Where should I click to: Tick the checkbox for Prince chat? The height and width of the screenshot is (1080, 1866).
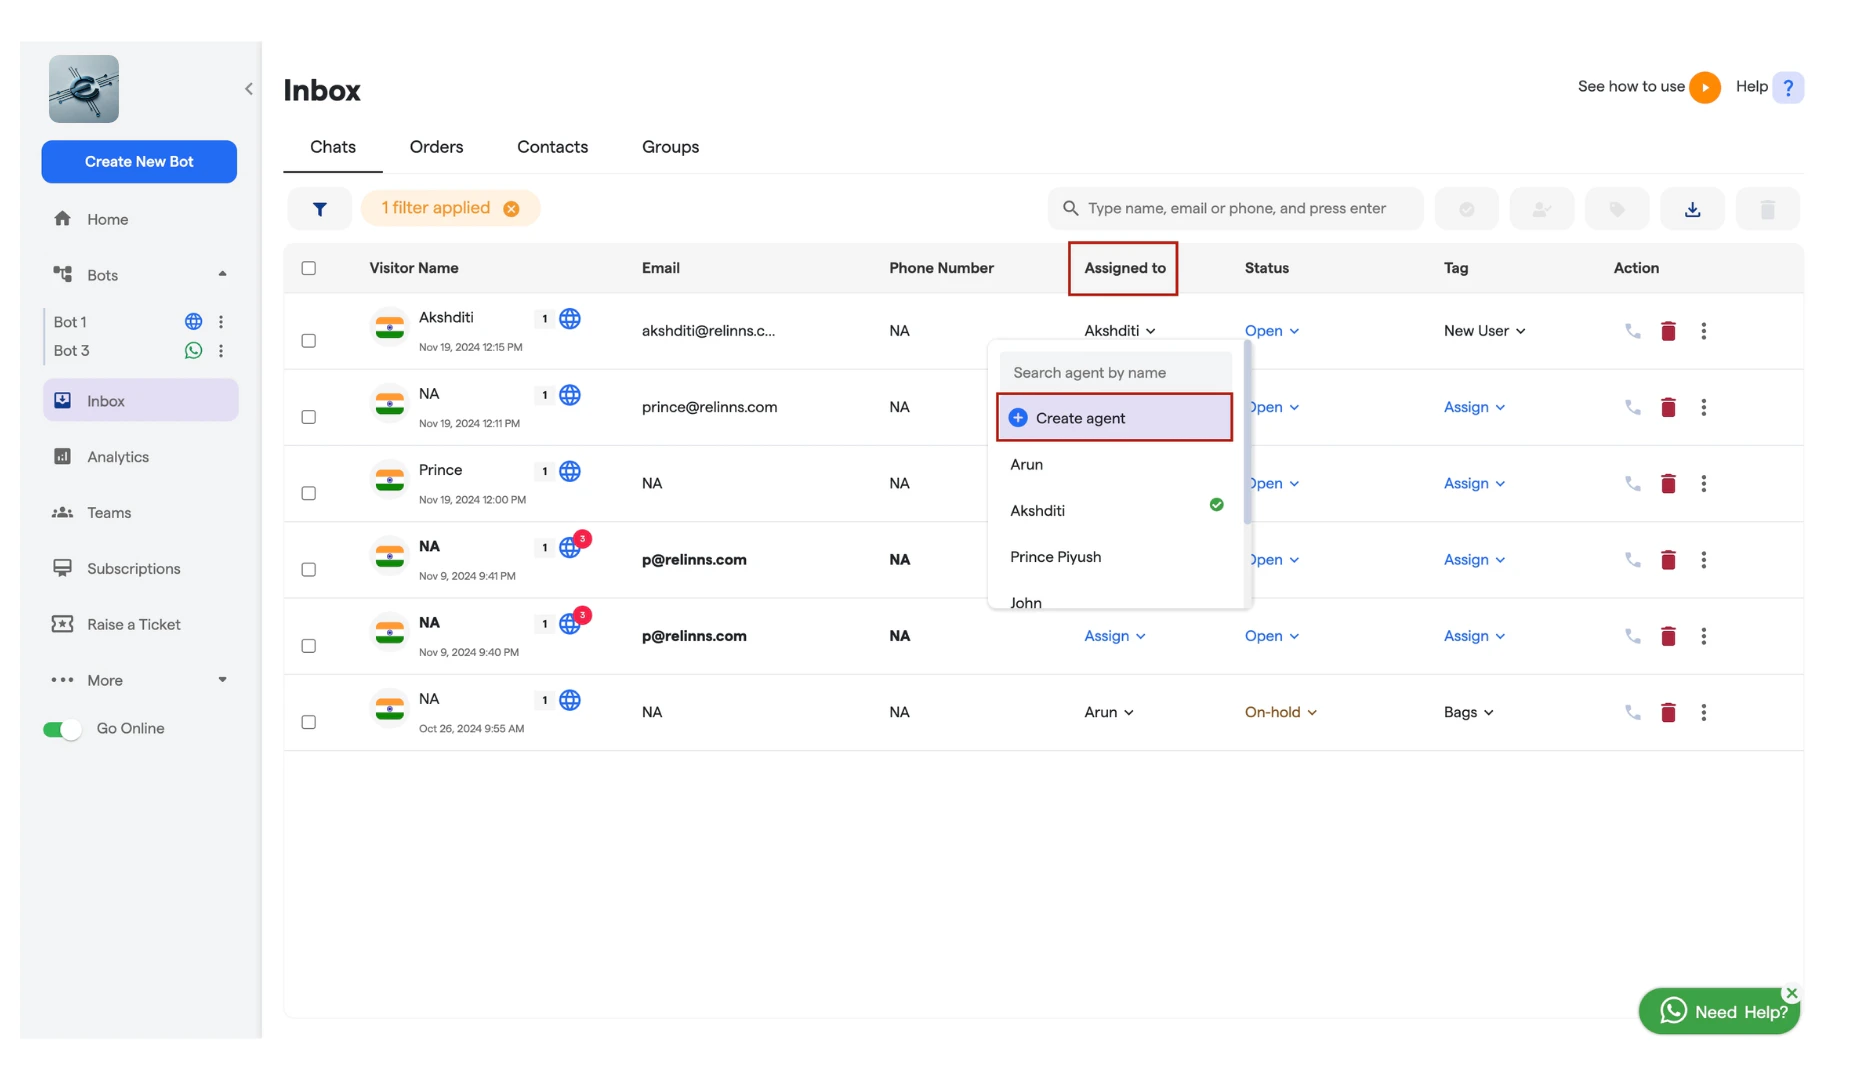pos(309,493)
